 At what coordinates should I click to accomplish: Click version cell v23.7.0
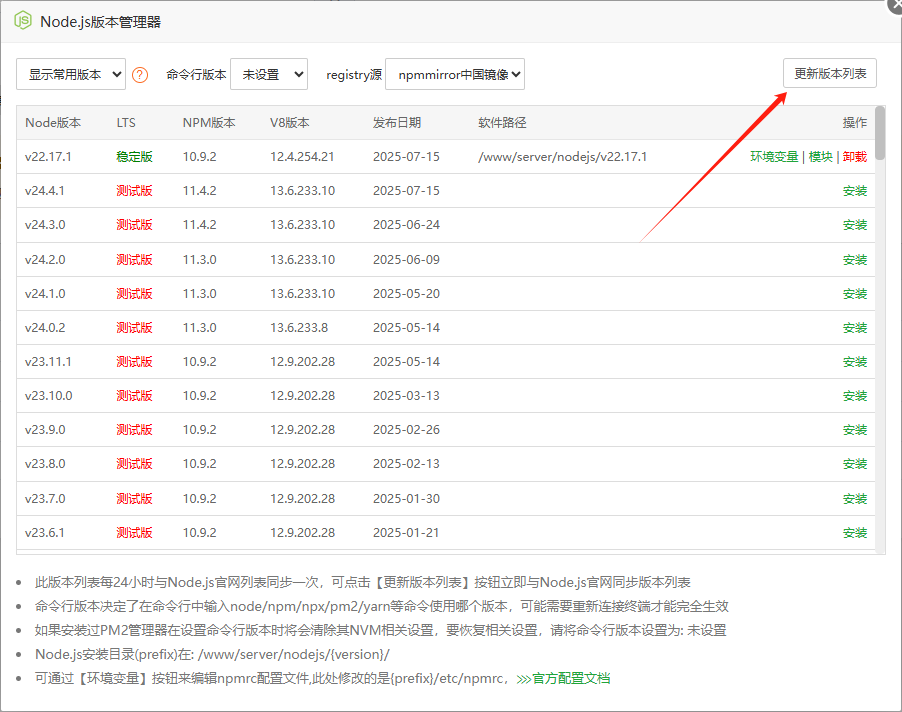[x=45, y=498]
